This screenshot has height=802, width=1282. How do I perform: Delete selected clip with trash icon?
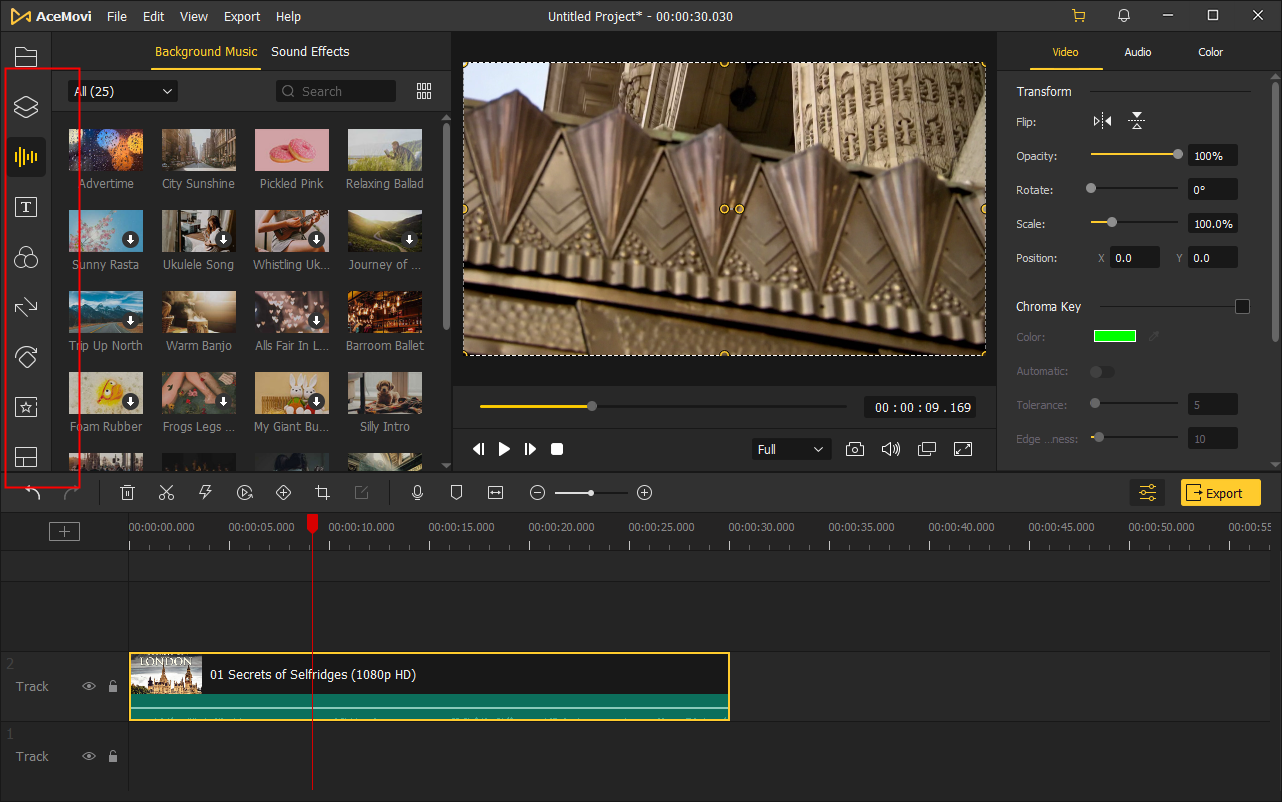coord(128,492)
